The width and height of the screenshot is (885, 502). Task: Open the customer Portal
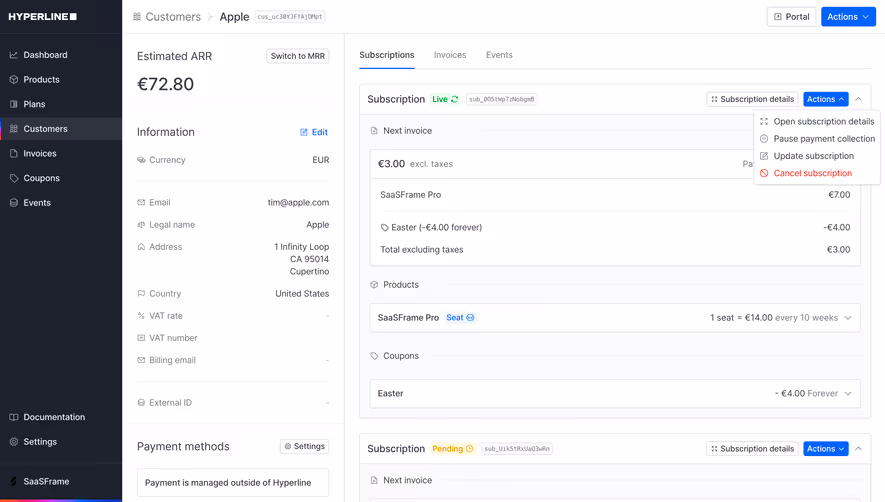pos(791,17)
